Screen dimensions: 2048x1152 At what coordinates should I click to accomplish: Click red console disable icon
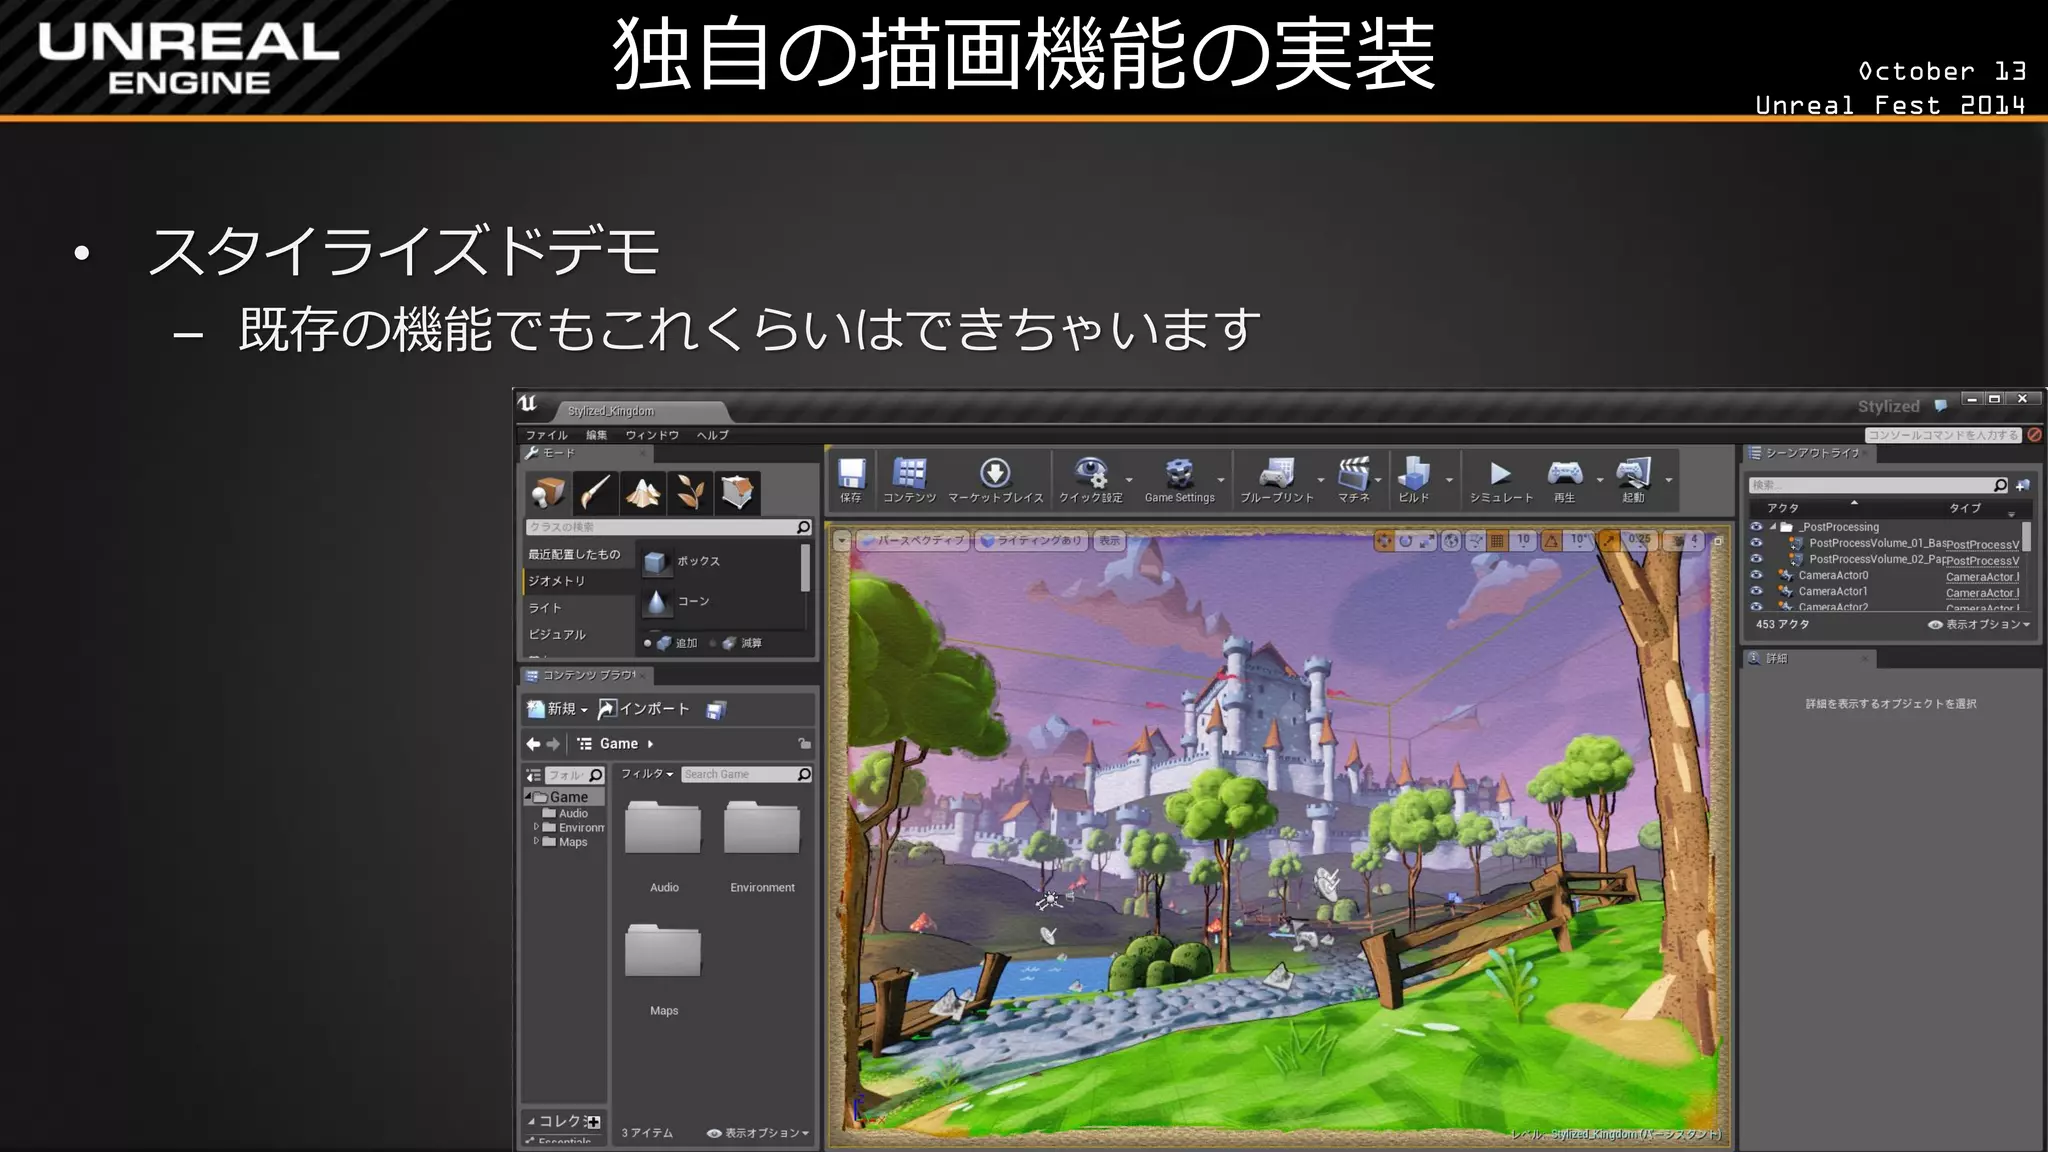coord(2034,435)
